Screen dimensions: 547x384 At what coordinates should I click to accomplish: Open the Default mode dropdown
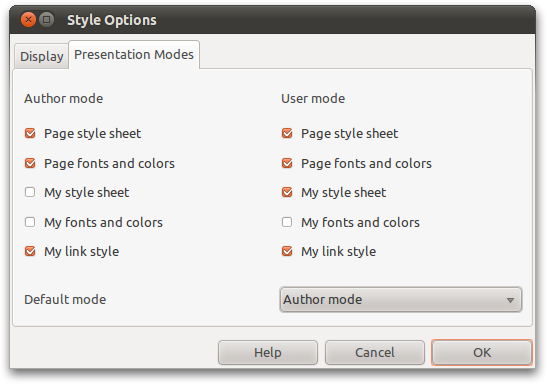[x=401, y=299]
